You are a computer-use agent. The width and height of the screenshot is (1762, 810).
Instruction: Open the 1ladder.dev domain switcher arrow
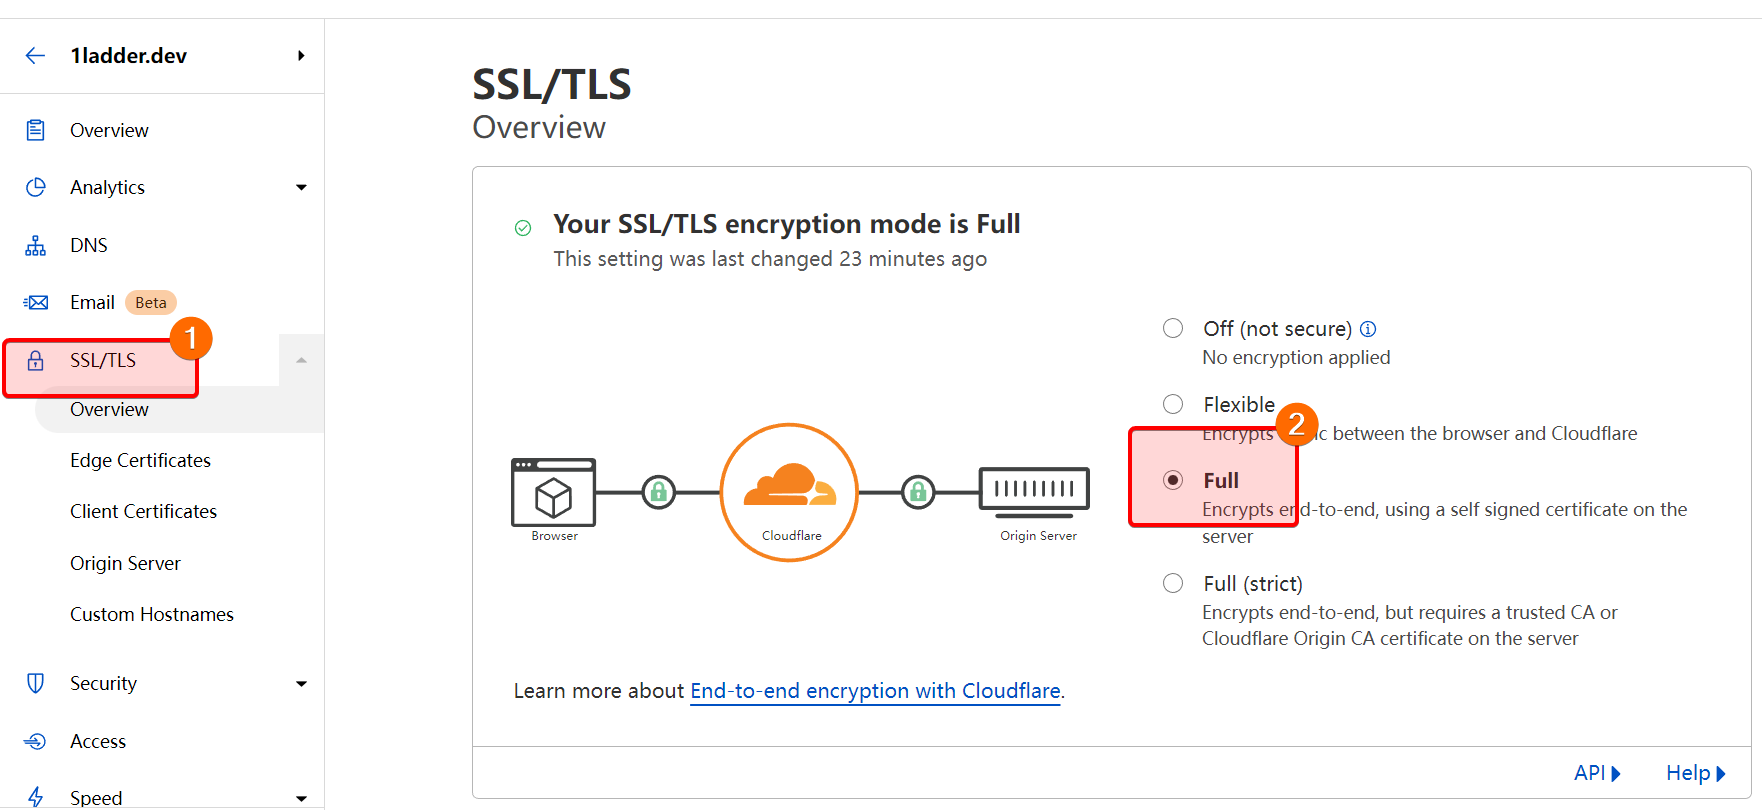click(300, 56)
